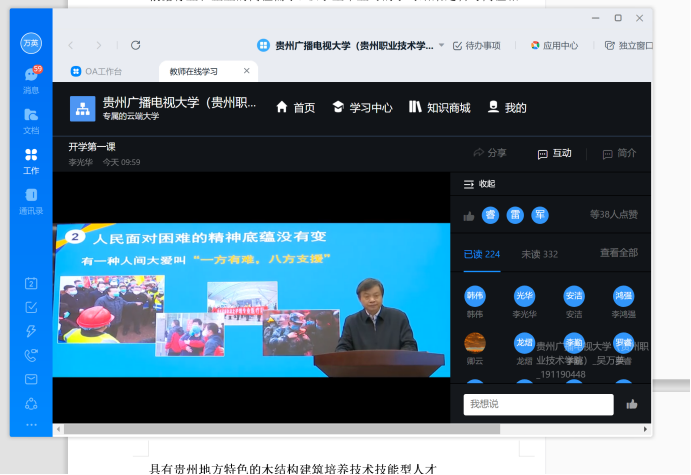Click the 我想说 comment input field
This screenshot has width=691, height=475.
538,404
